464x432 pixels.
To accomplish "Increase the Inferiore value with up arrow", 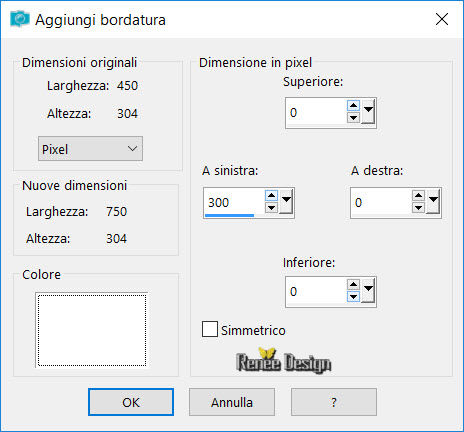I will (x=353, y=285).
